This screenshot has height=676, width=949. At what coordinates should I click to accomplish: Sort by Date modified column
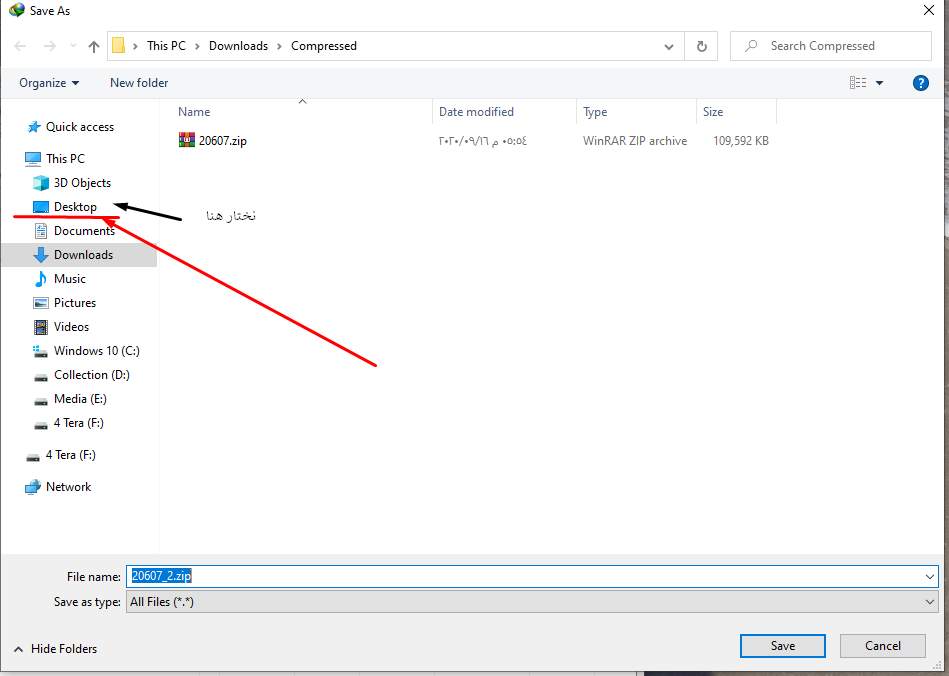(476, 112)
